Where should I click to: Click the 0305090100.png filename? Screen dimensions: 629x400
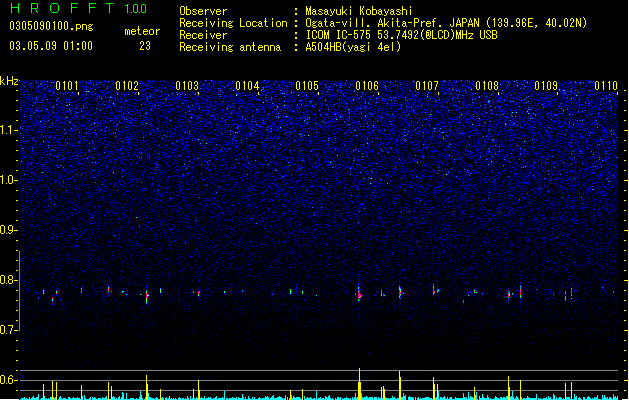pos(51,26)
